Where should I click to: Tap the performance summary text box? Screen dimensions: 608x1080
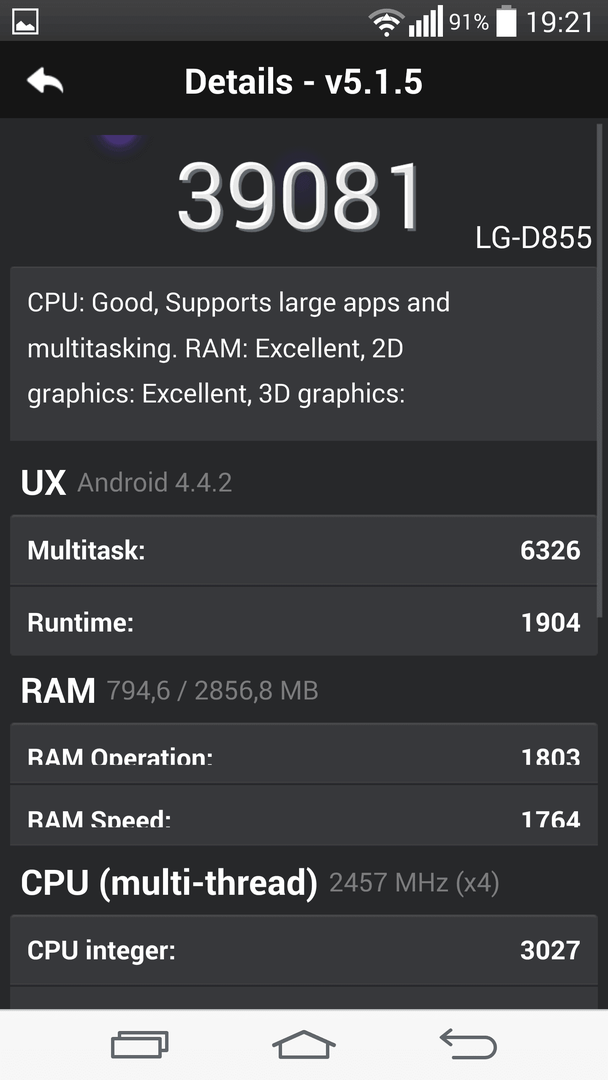pyautogui.click(x=304, y=354)
